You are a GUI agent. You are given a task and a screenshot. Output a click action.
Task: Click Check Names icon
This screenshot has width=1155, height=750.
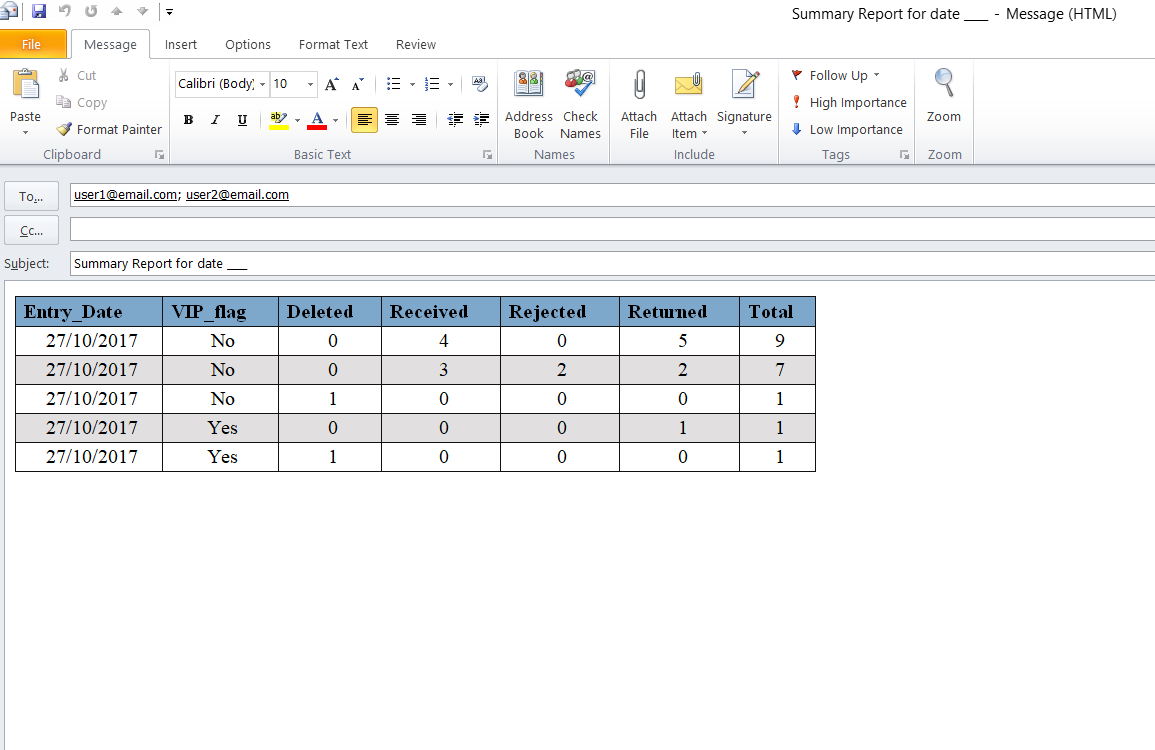[x=580, y=104]
